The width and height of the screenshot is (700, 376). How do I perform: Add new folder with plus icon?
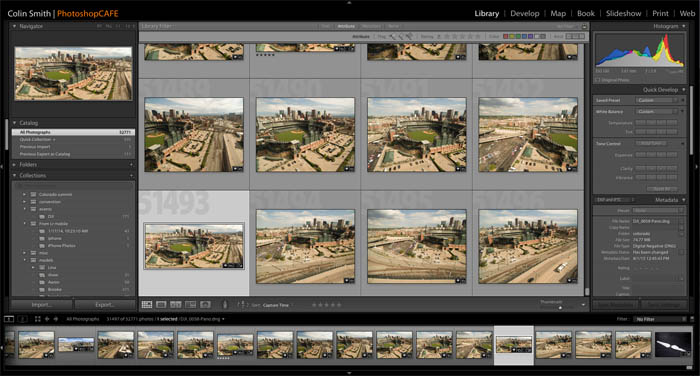point(131,165)
